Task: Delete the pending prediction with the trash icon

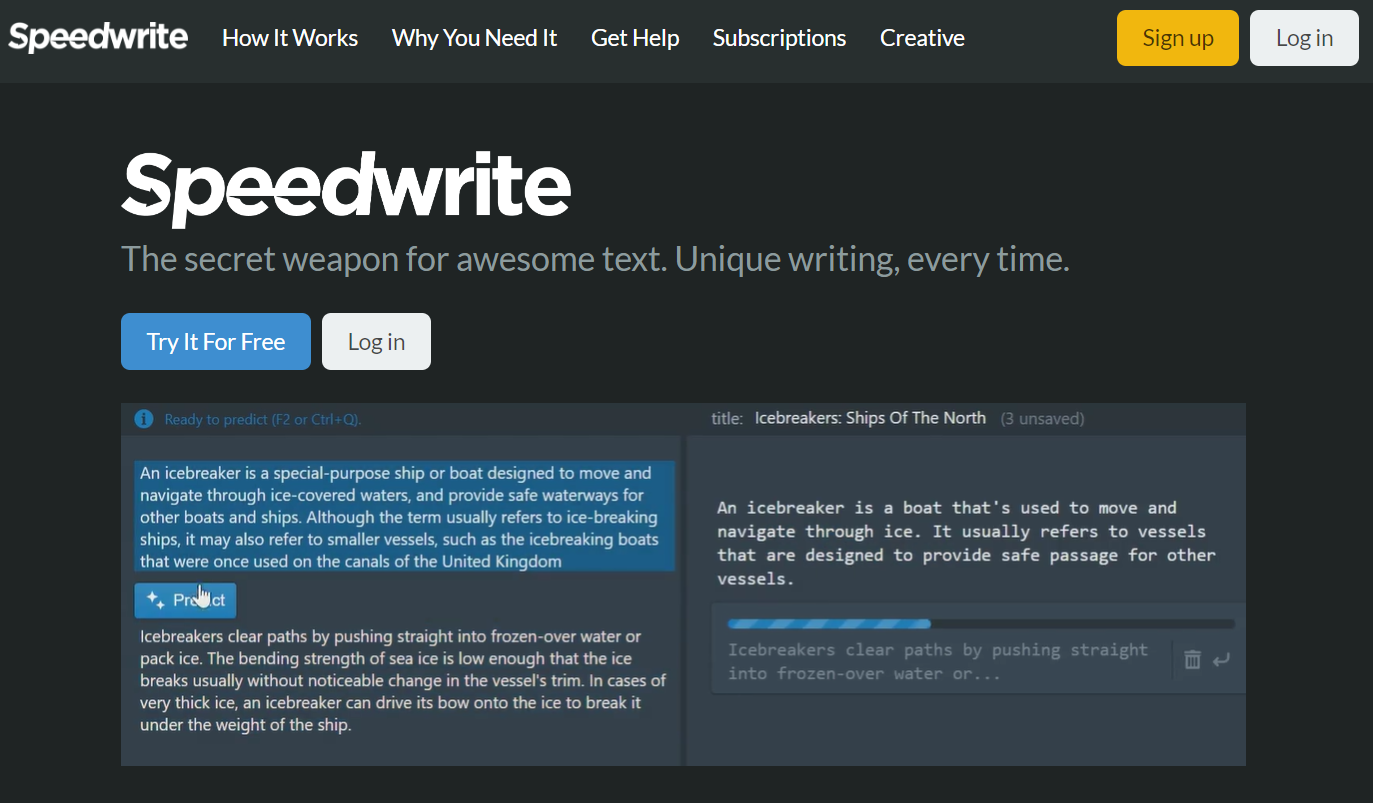Action: pos(1192,660)
